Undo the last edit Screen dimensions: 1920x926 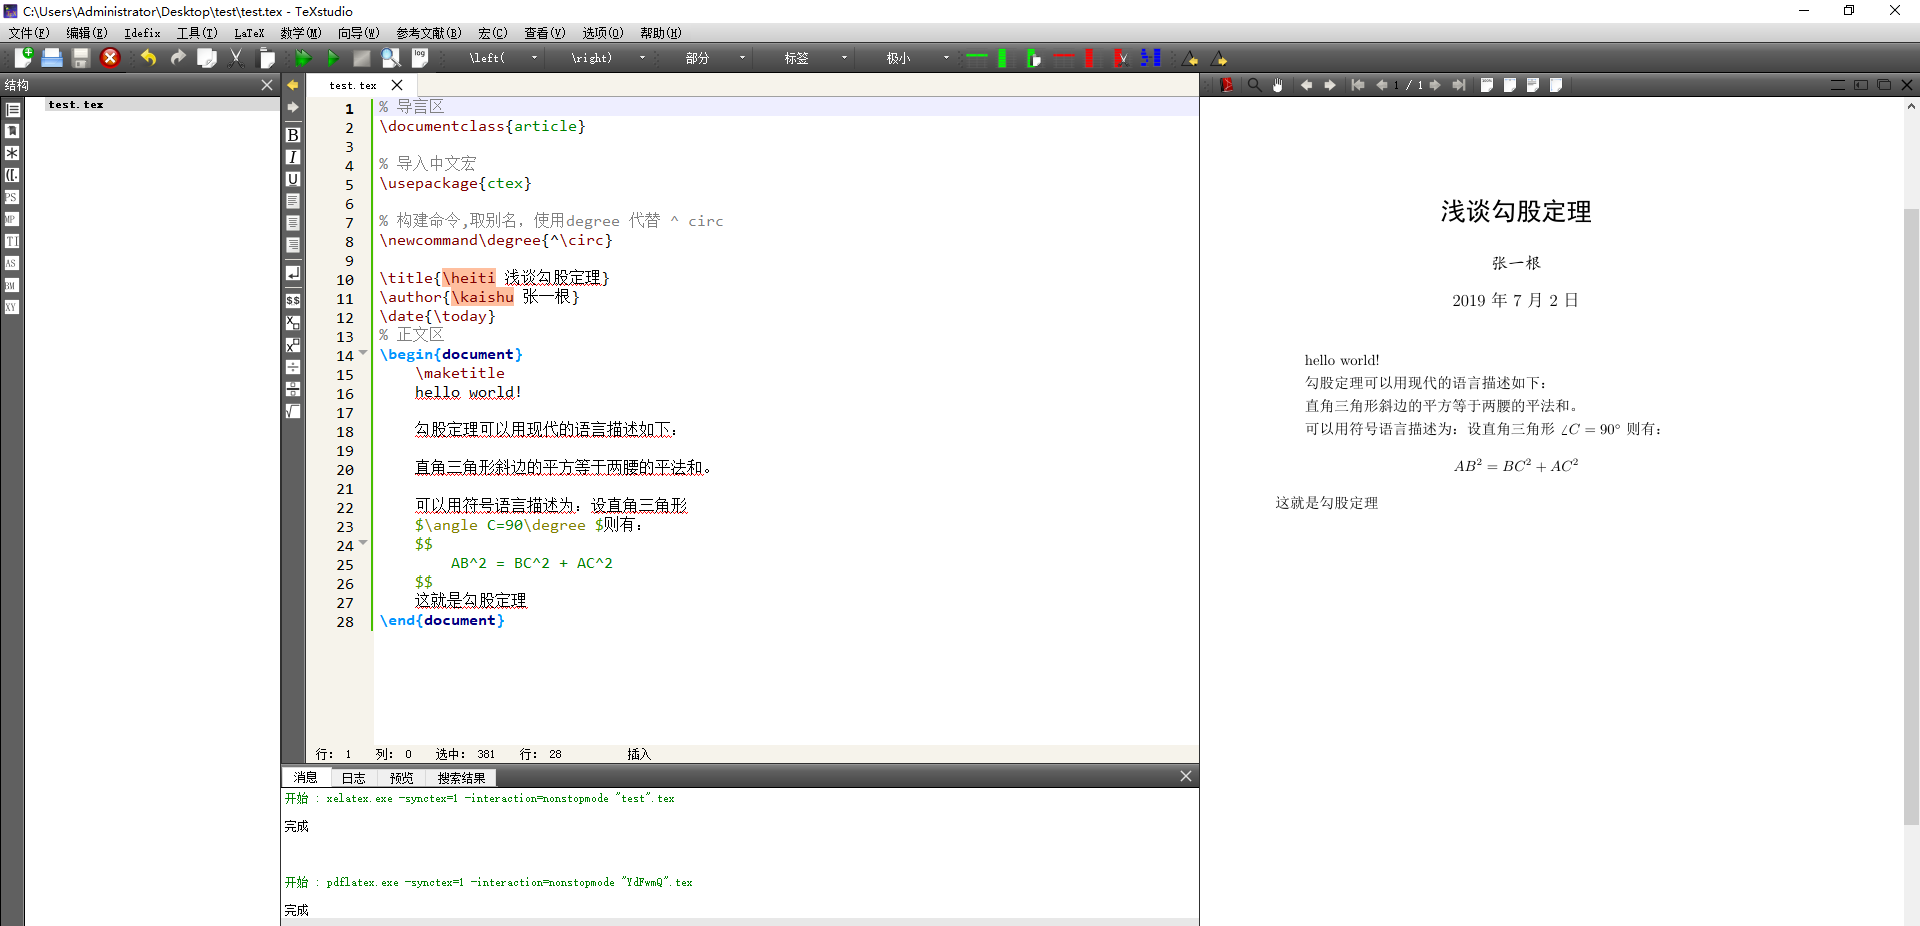tap(148, 58)
